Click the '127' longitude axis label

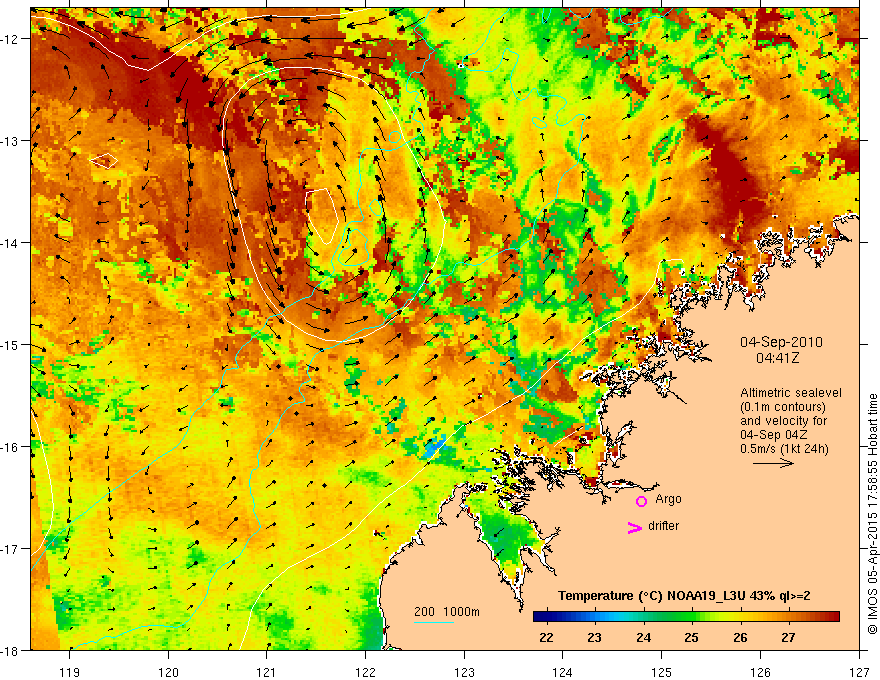pos(859,672)
